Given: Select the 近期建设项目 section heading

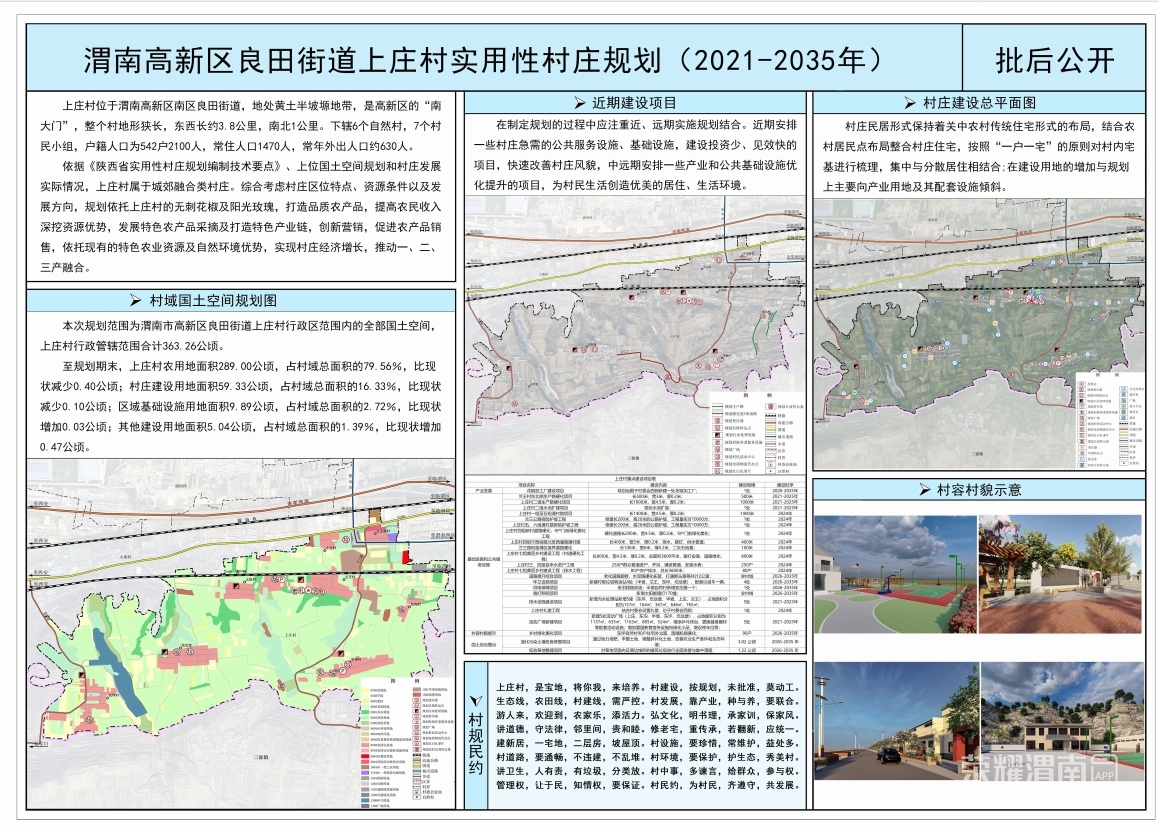Looking at the screenshot, I should click(635, 103).
